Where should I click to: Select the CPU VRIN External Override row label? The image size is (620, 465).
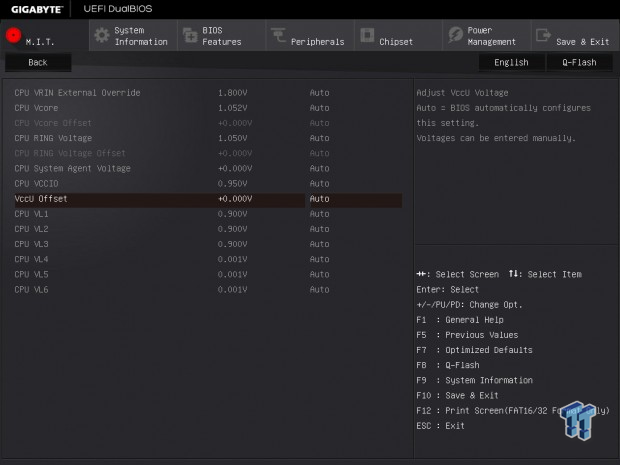pos(78,93)
